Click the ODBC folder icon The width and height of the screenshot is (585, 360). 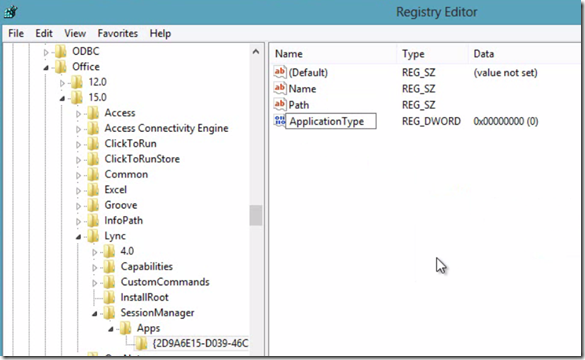click(x=60, y=51)
